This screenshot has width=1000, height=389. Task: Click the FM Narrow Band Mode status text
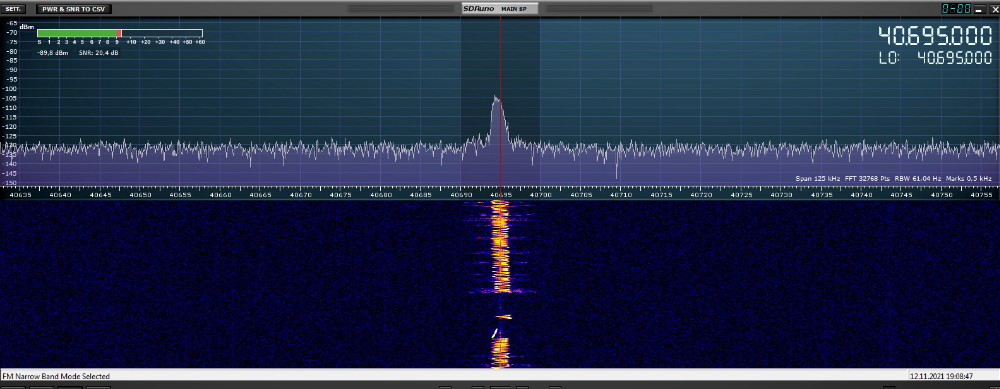pyautogui.click(x=56, y=376)
